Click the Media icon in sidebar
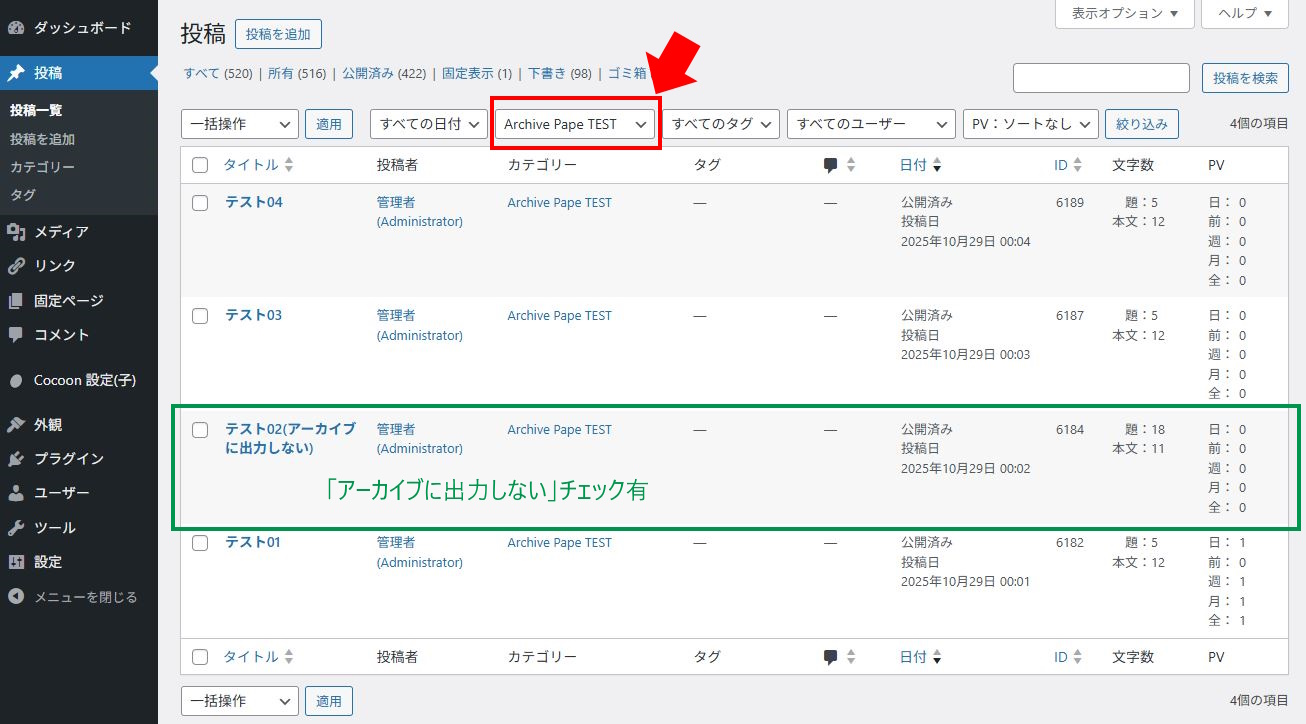1306x724 pixels. (x=16, y=232)
